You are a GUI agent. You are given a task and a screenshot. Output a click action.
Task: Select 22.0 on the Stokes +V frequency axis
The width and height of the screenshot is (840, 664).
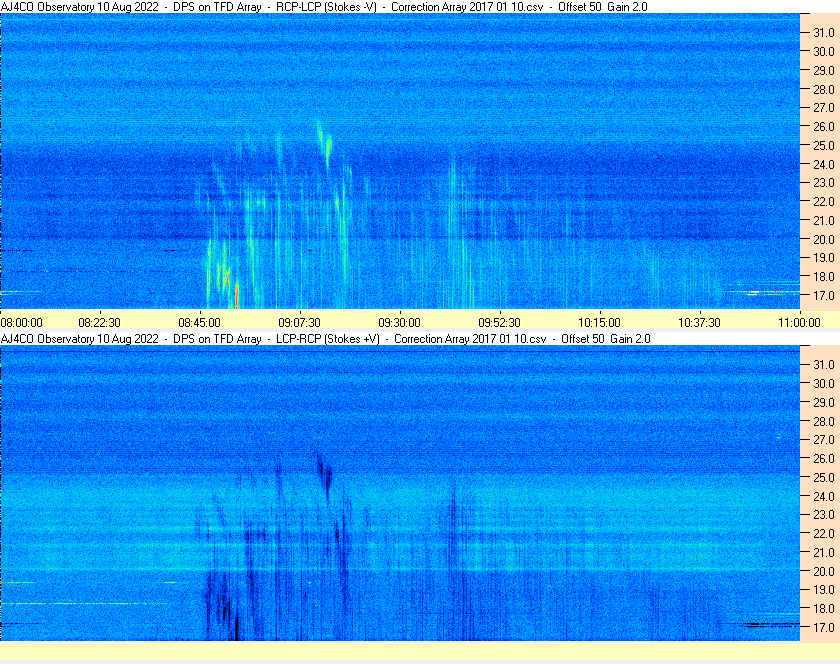824,534
